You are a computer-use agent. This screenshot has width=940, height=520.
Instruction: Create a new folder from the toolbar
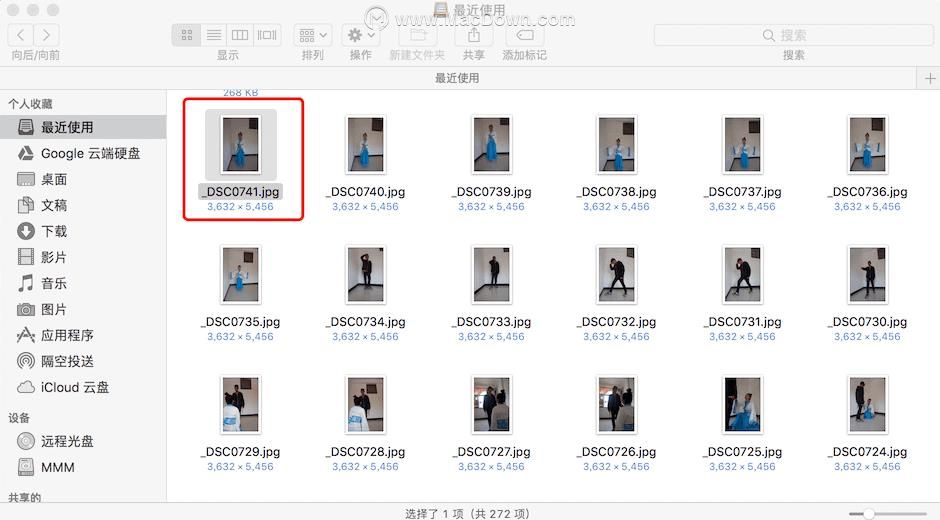pyautogui.click(x=418, y=35)
